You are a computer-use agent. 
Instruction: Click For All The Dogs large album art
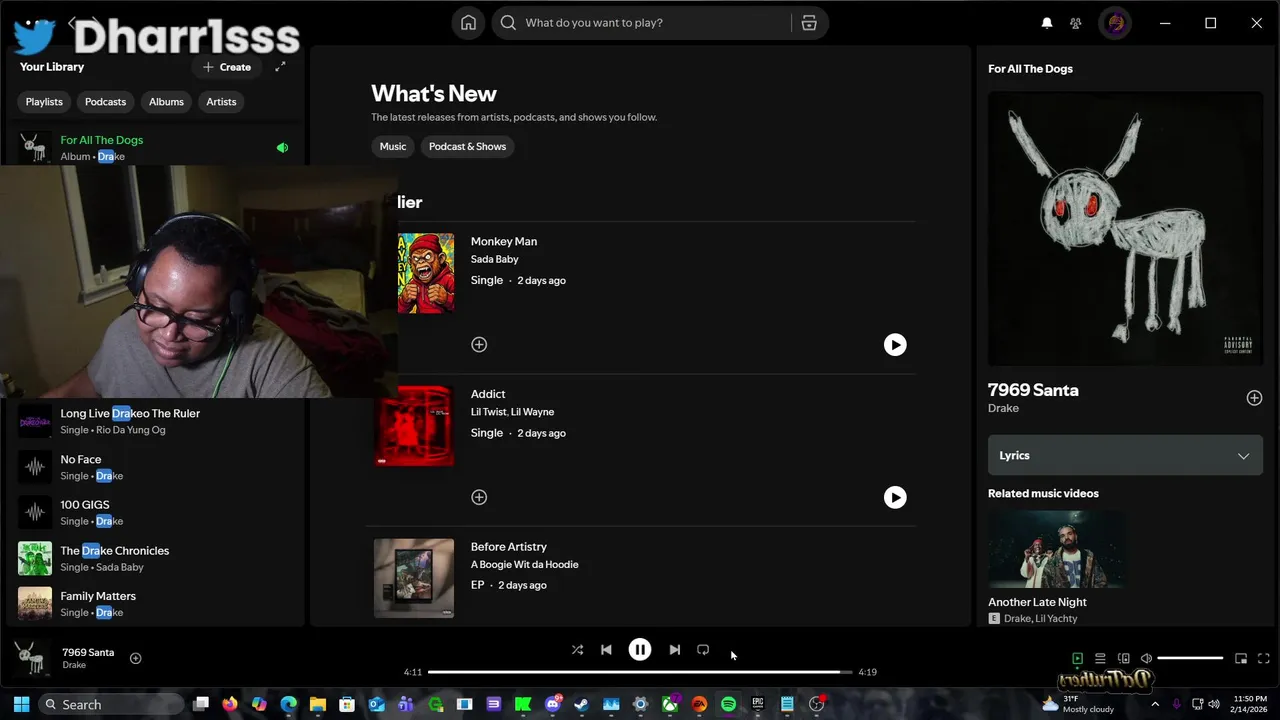click(1125, 229)
